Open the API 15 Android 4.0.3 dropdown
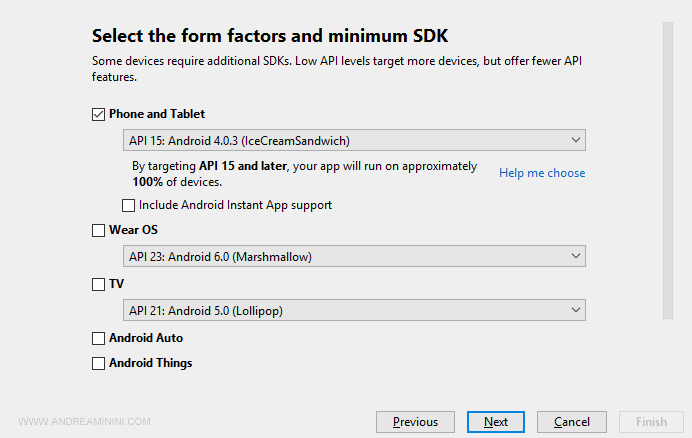Image resolution: width=692 pixels, height=438 pixels. point(354,140)
